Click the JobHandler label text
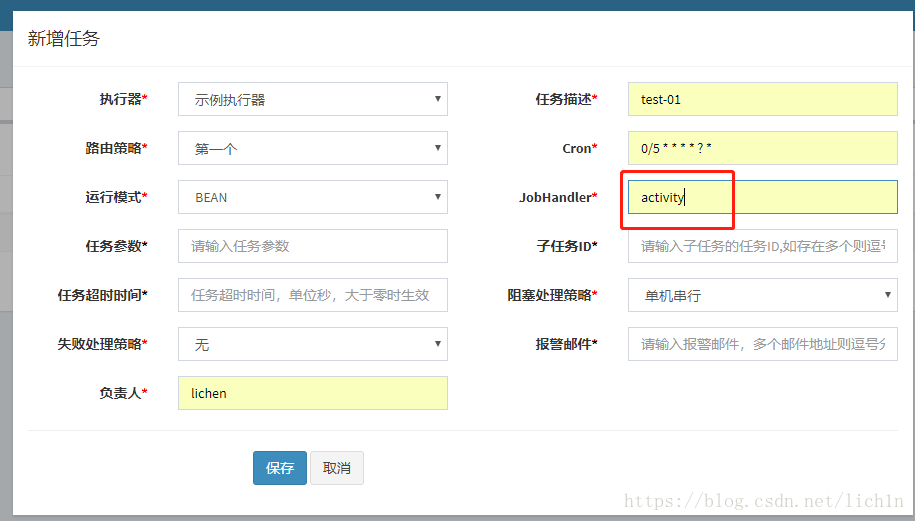Screen dimensions: 915x521 pos(555,198)
